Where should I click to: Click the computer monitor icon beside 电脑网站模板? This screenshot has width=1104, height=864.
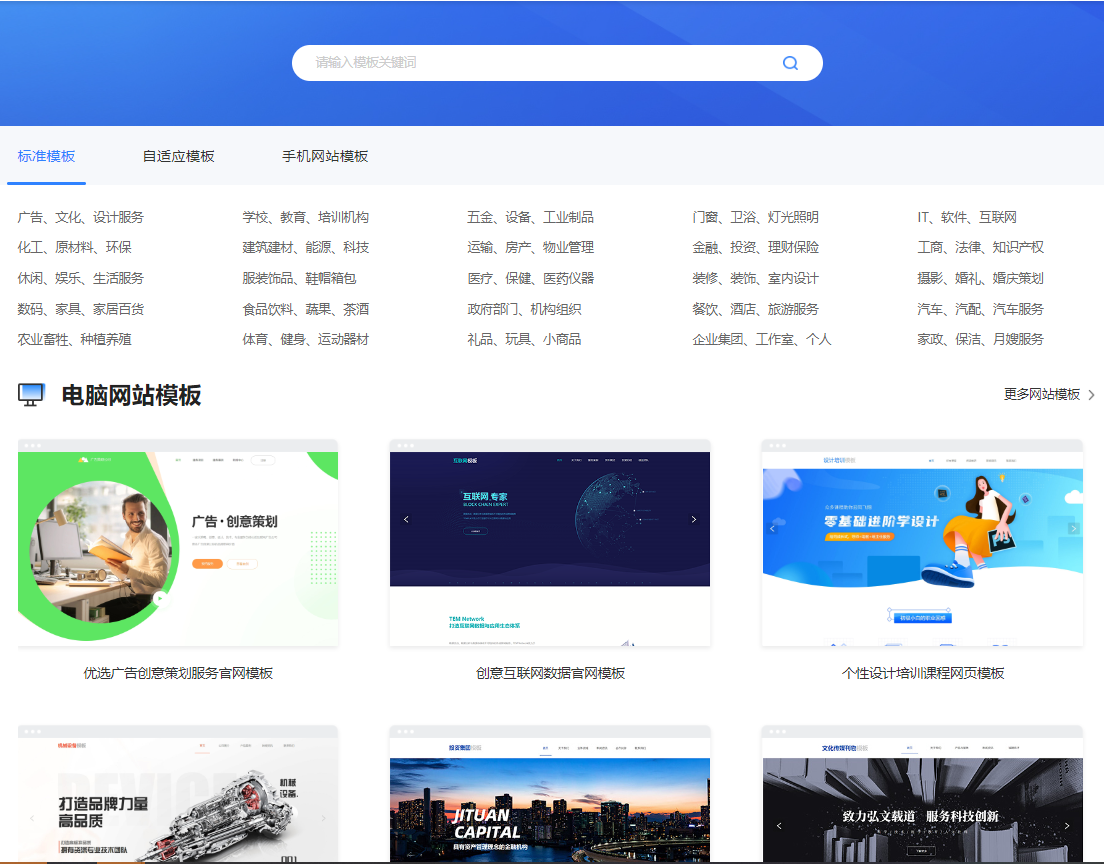coord(32,395)
